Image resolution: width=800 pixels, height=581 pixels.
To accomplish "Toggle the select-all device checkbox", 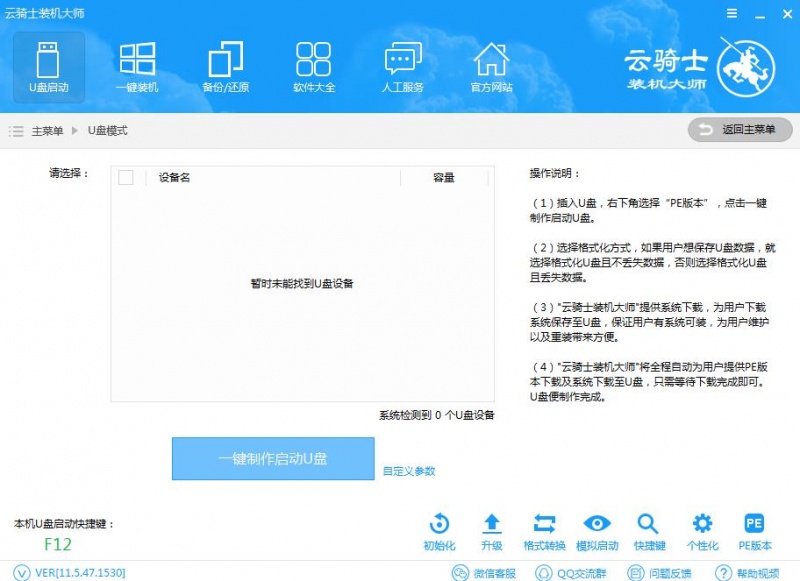I will (x=126, y=178).
